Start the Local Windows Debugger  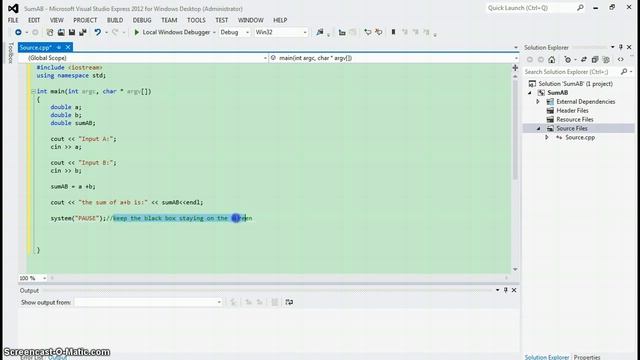(172, 32)
